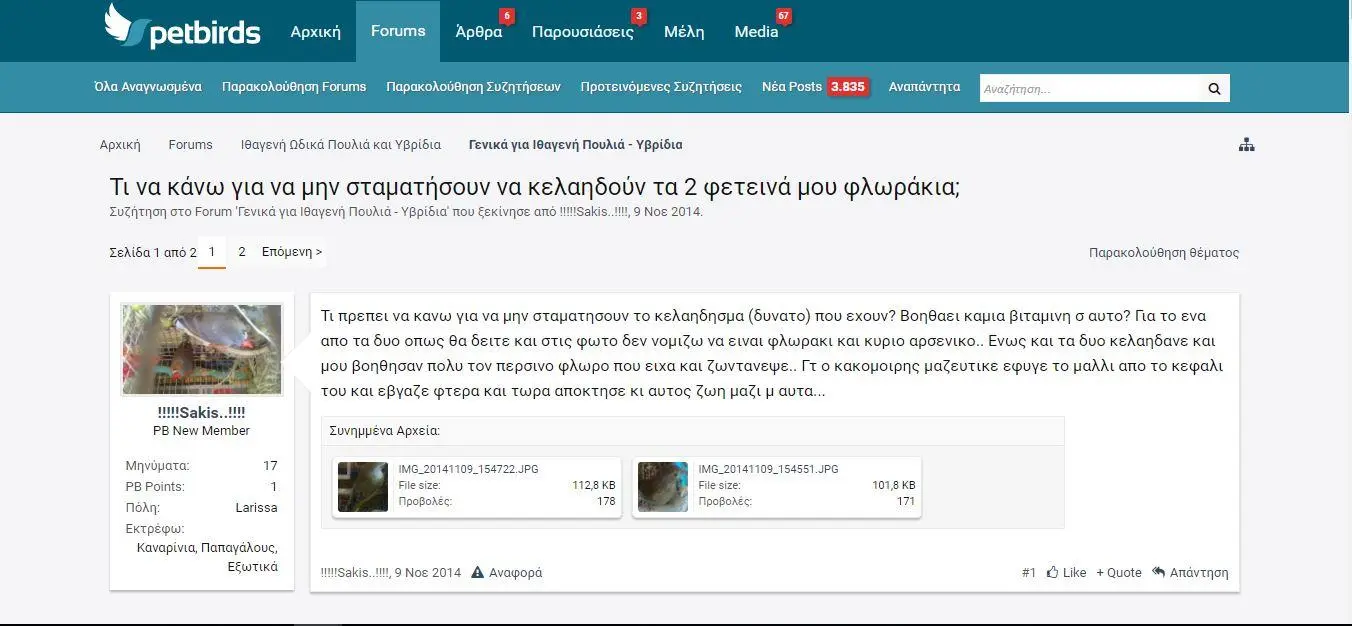
Task: Go to Forums in breadcrumb
Action: tap(190, 145)
